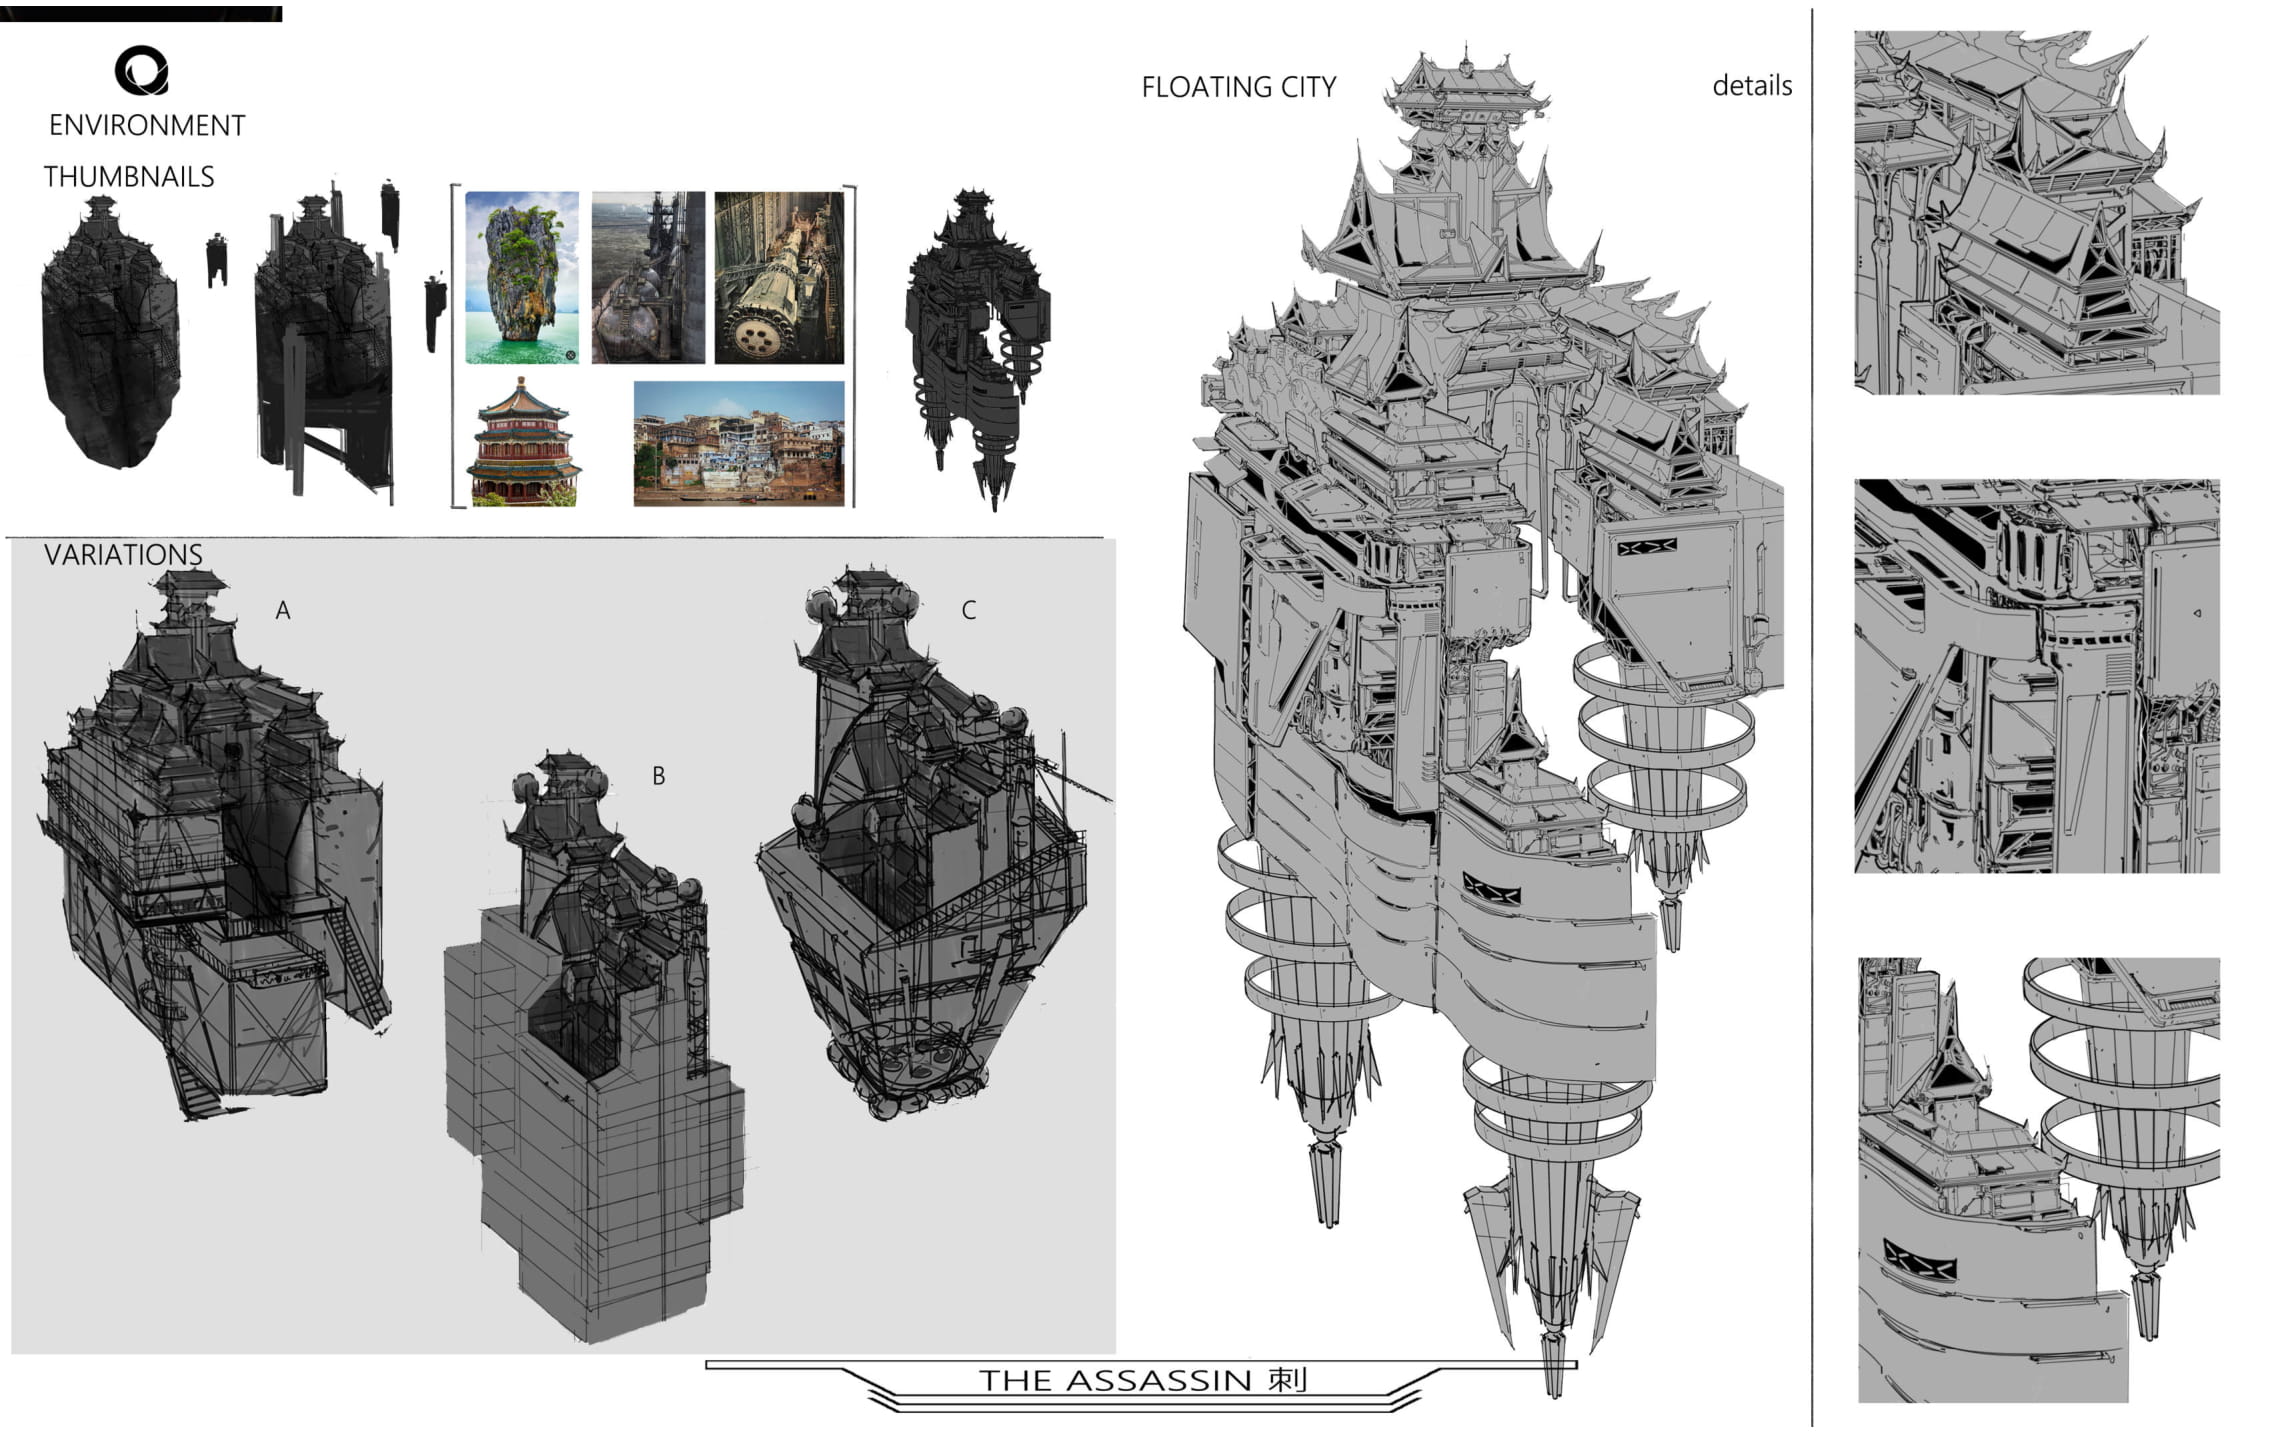Click the circular ring logo icon
The height and width of the screenshot is (1434, 2284).
coord(141,71)
